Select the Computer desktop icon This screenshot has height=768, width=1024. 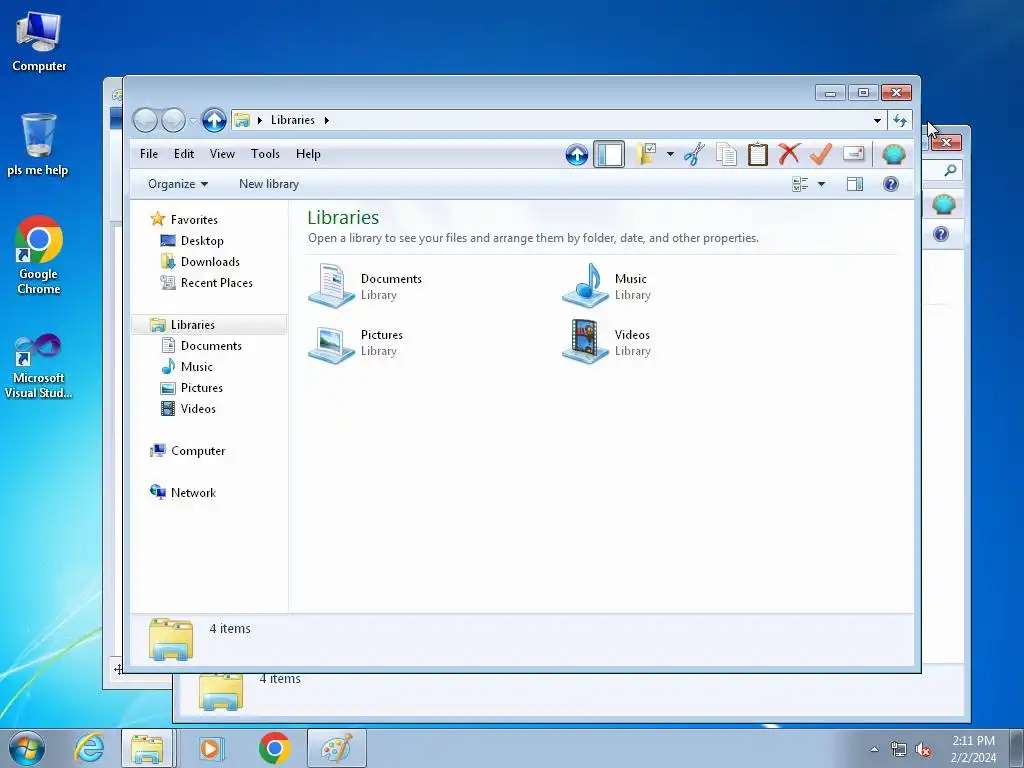pos(39,42)
